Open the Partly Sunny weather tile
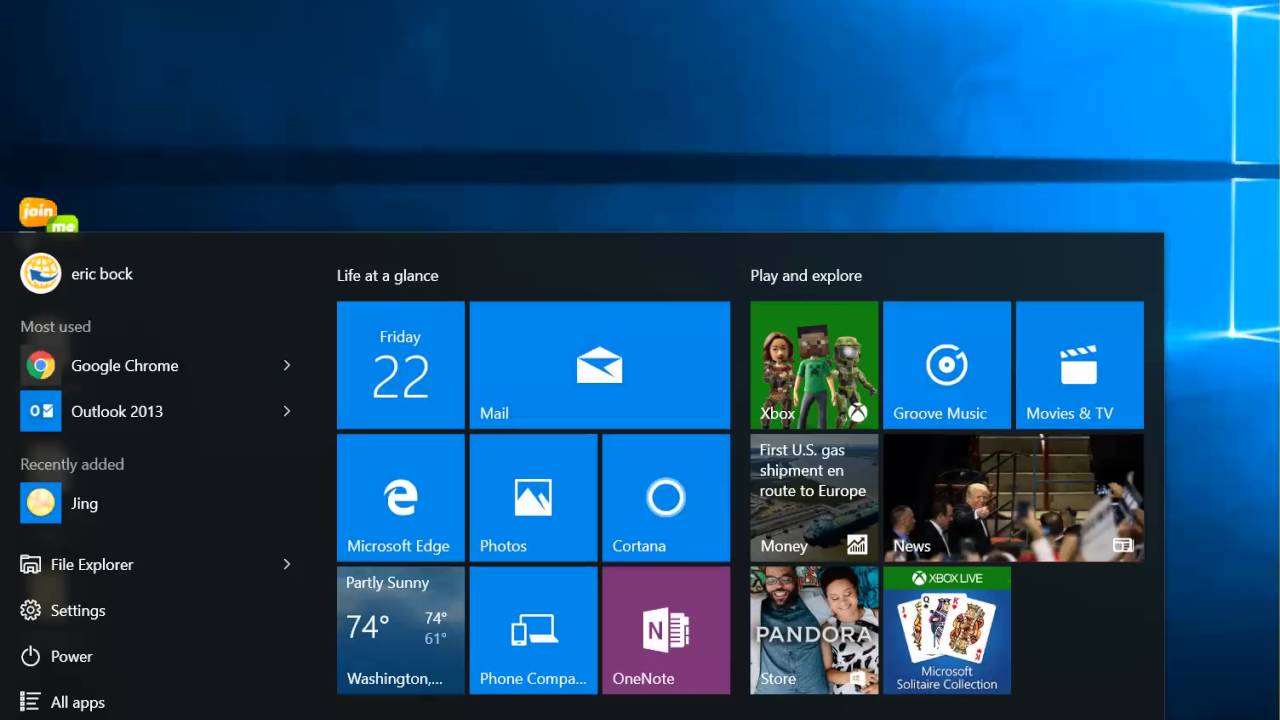Image resolution: width=1280 pixels, height=720 pixels. 400,630
